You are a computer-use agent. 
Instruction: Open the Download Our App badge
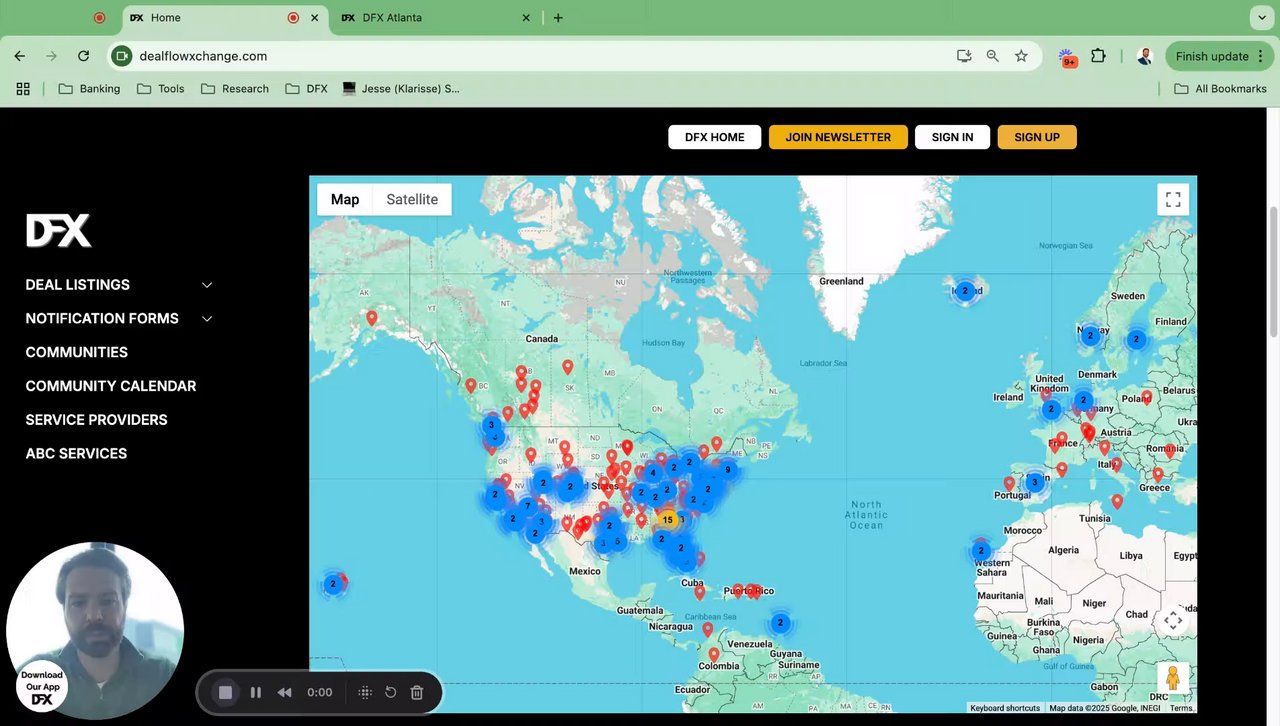42,687
